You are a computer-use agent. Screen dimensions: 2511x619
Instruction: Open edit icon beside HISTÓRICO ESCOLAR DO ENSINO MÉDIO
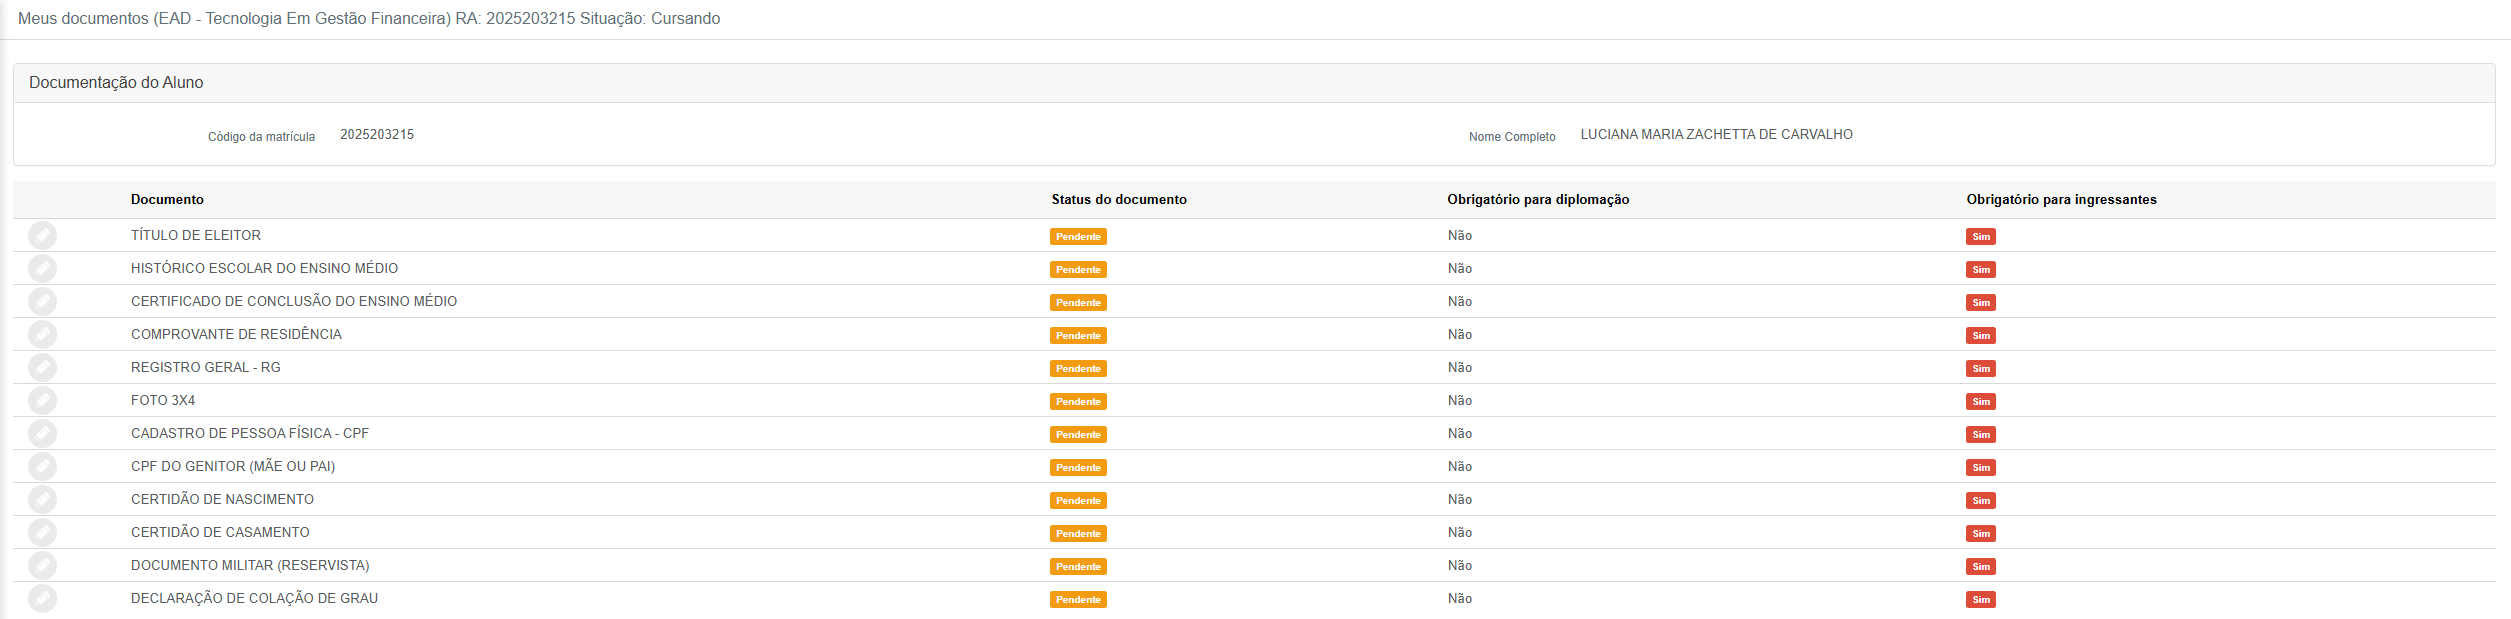pos(42,269)
